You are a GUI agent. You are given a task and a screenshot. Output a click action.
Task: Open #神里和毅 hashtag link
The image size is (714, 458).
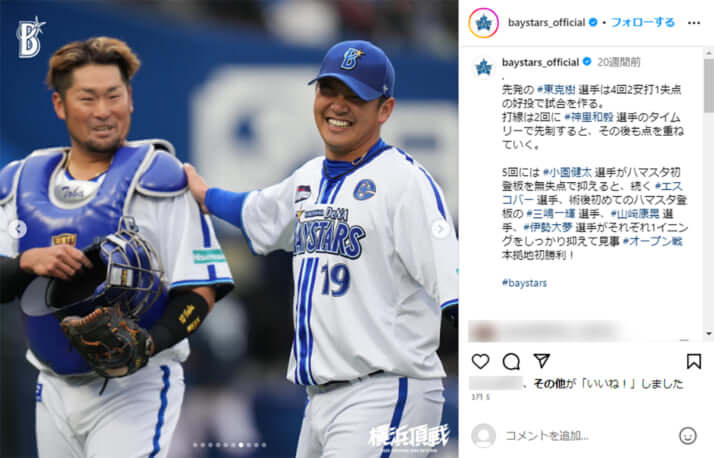click(589, 117)
